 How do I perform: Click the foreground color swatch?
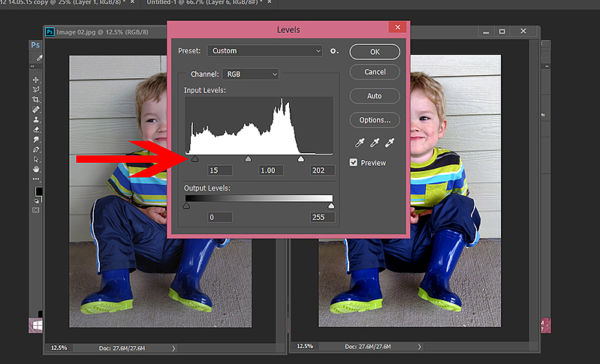tap(39, 191)
